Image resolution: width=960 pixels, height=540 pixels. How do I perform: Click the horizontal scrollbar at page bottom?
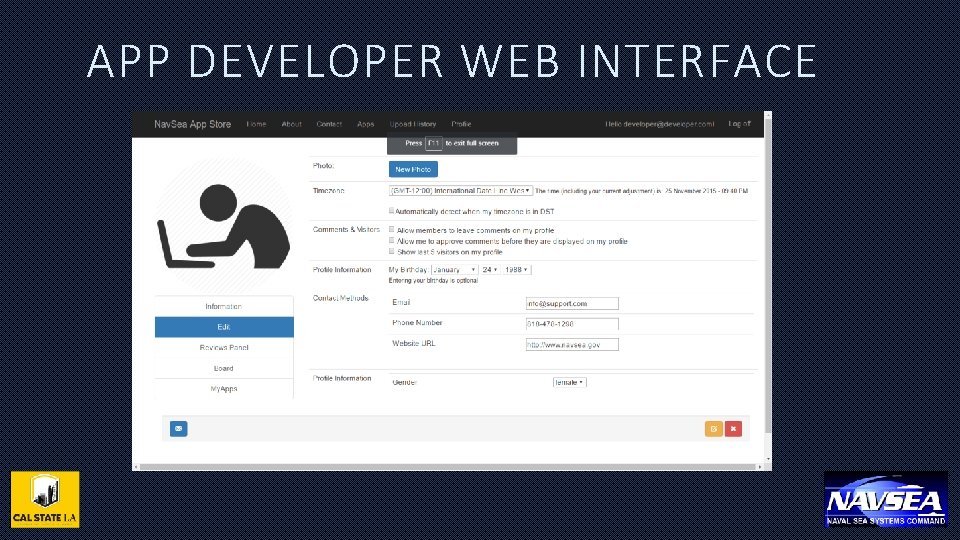click(x=448, y=467)
